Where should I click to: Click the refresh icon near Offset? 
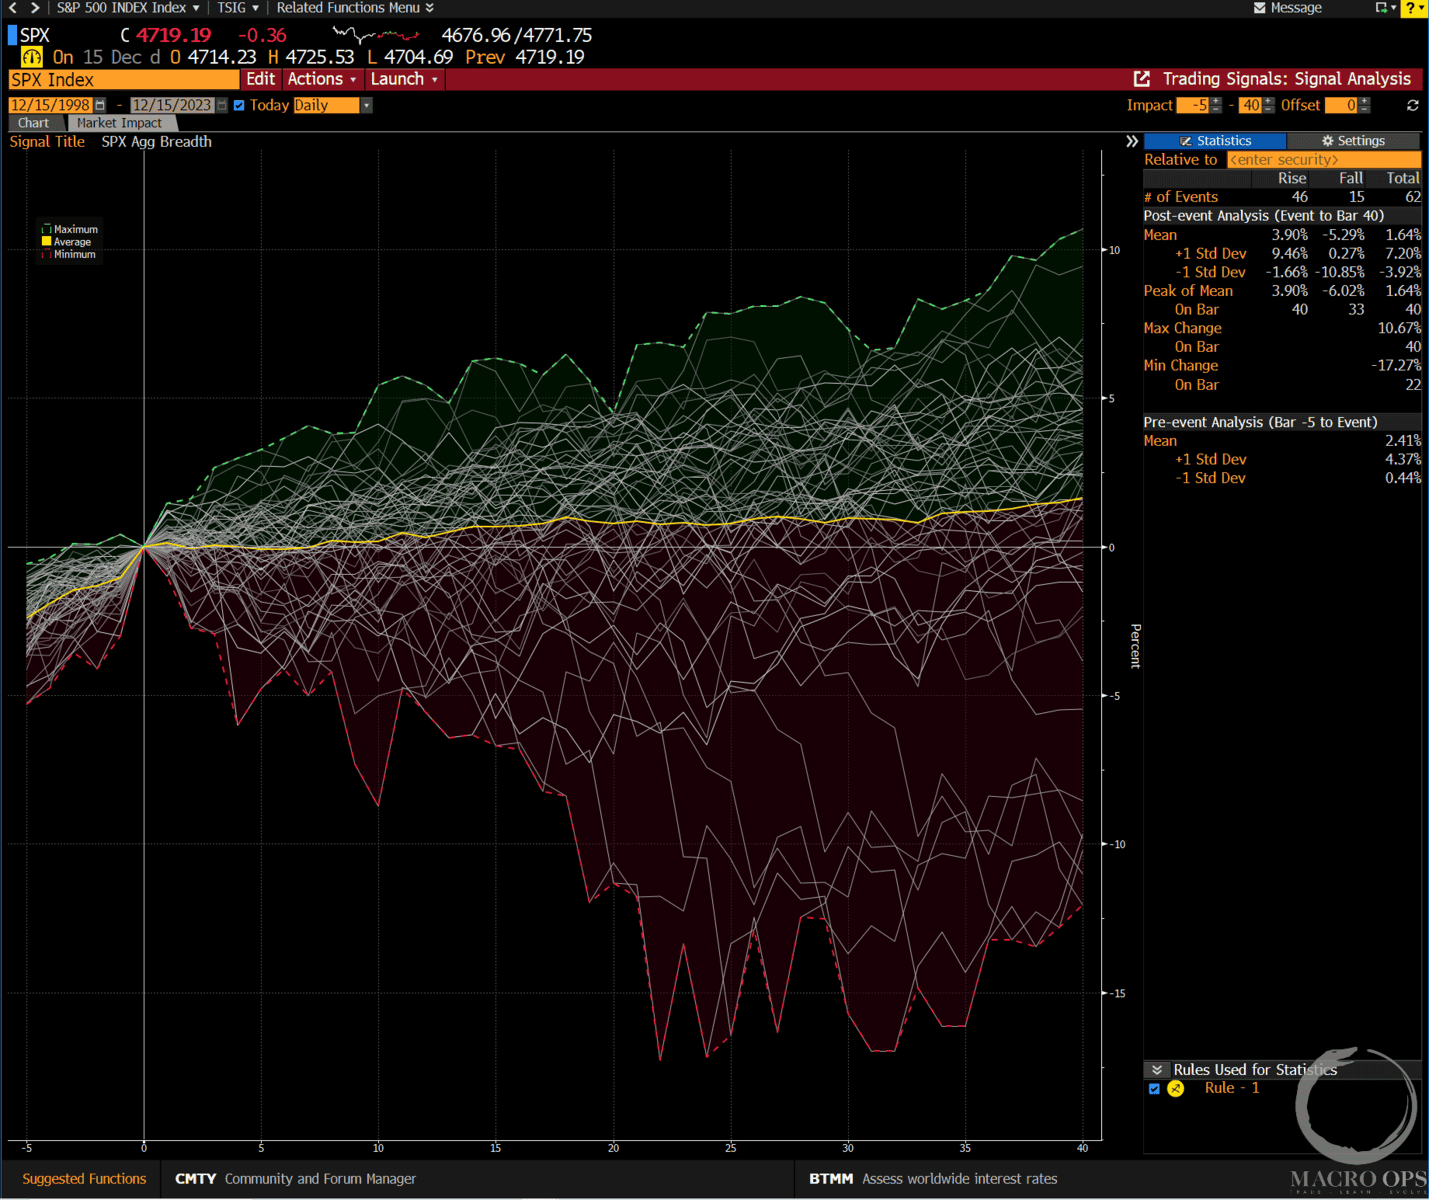1413,105
